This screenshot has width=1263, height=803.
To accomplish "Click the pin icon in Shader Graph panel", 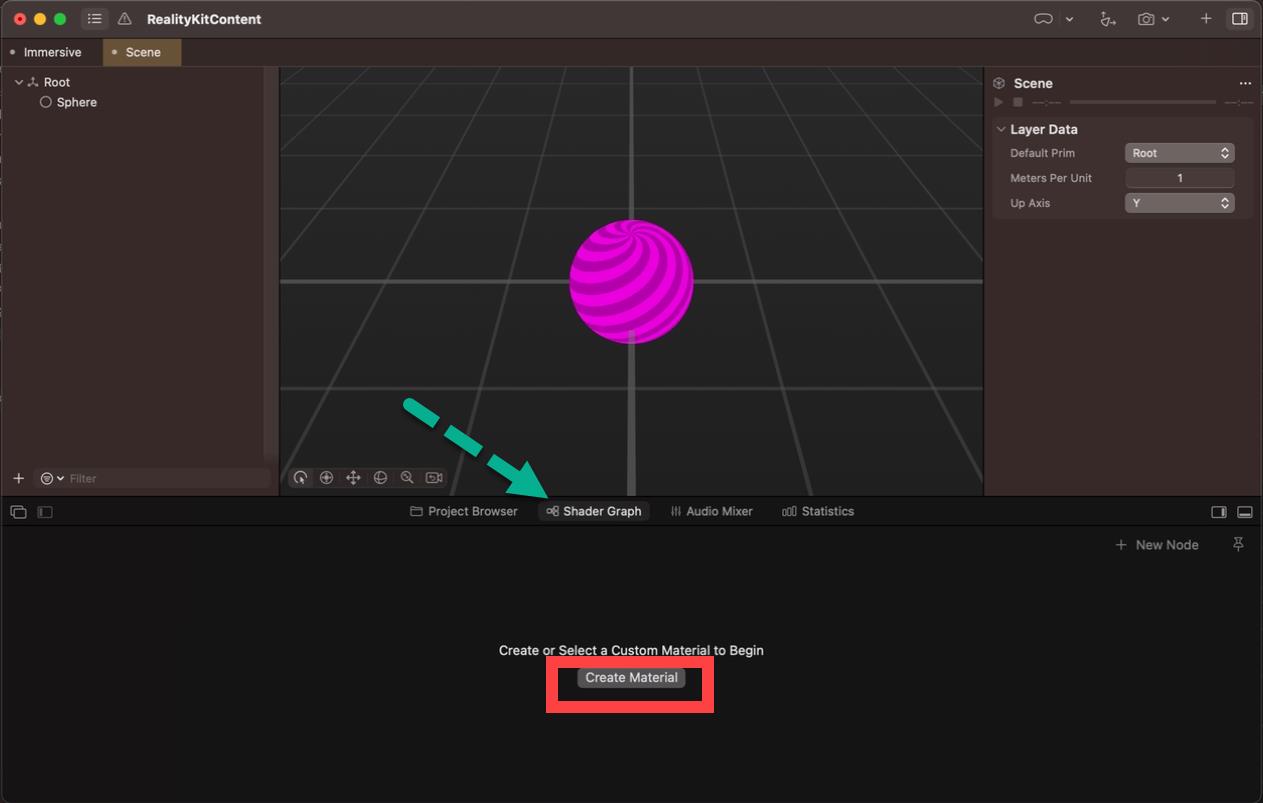I will 1238,544.
